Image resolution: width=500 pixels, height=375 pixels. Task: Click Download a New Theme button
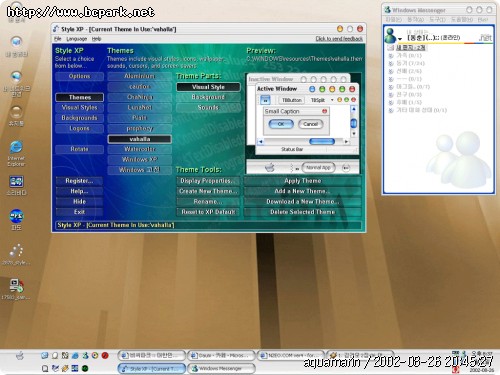(x=303, y=202)
